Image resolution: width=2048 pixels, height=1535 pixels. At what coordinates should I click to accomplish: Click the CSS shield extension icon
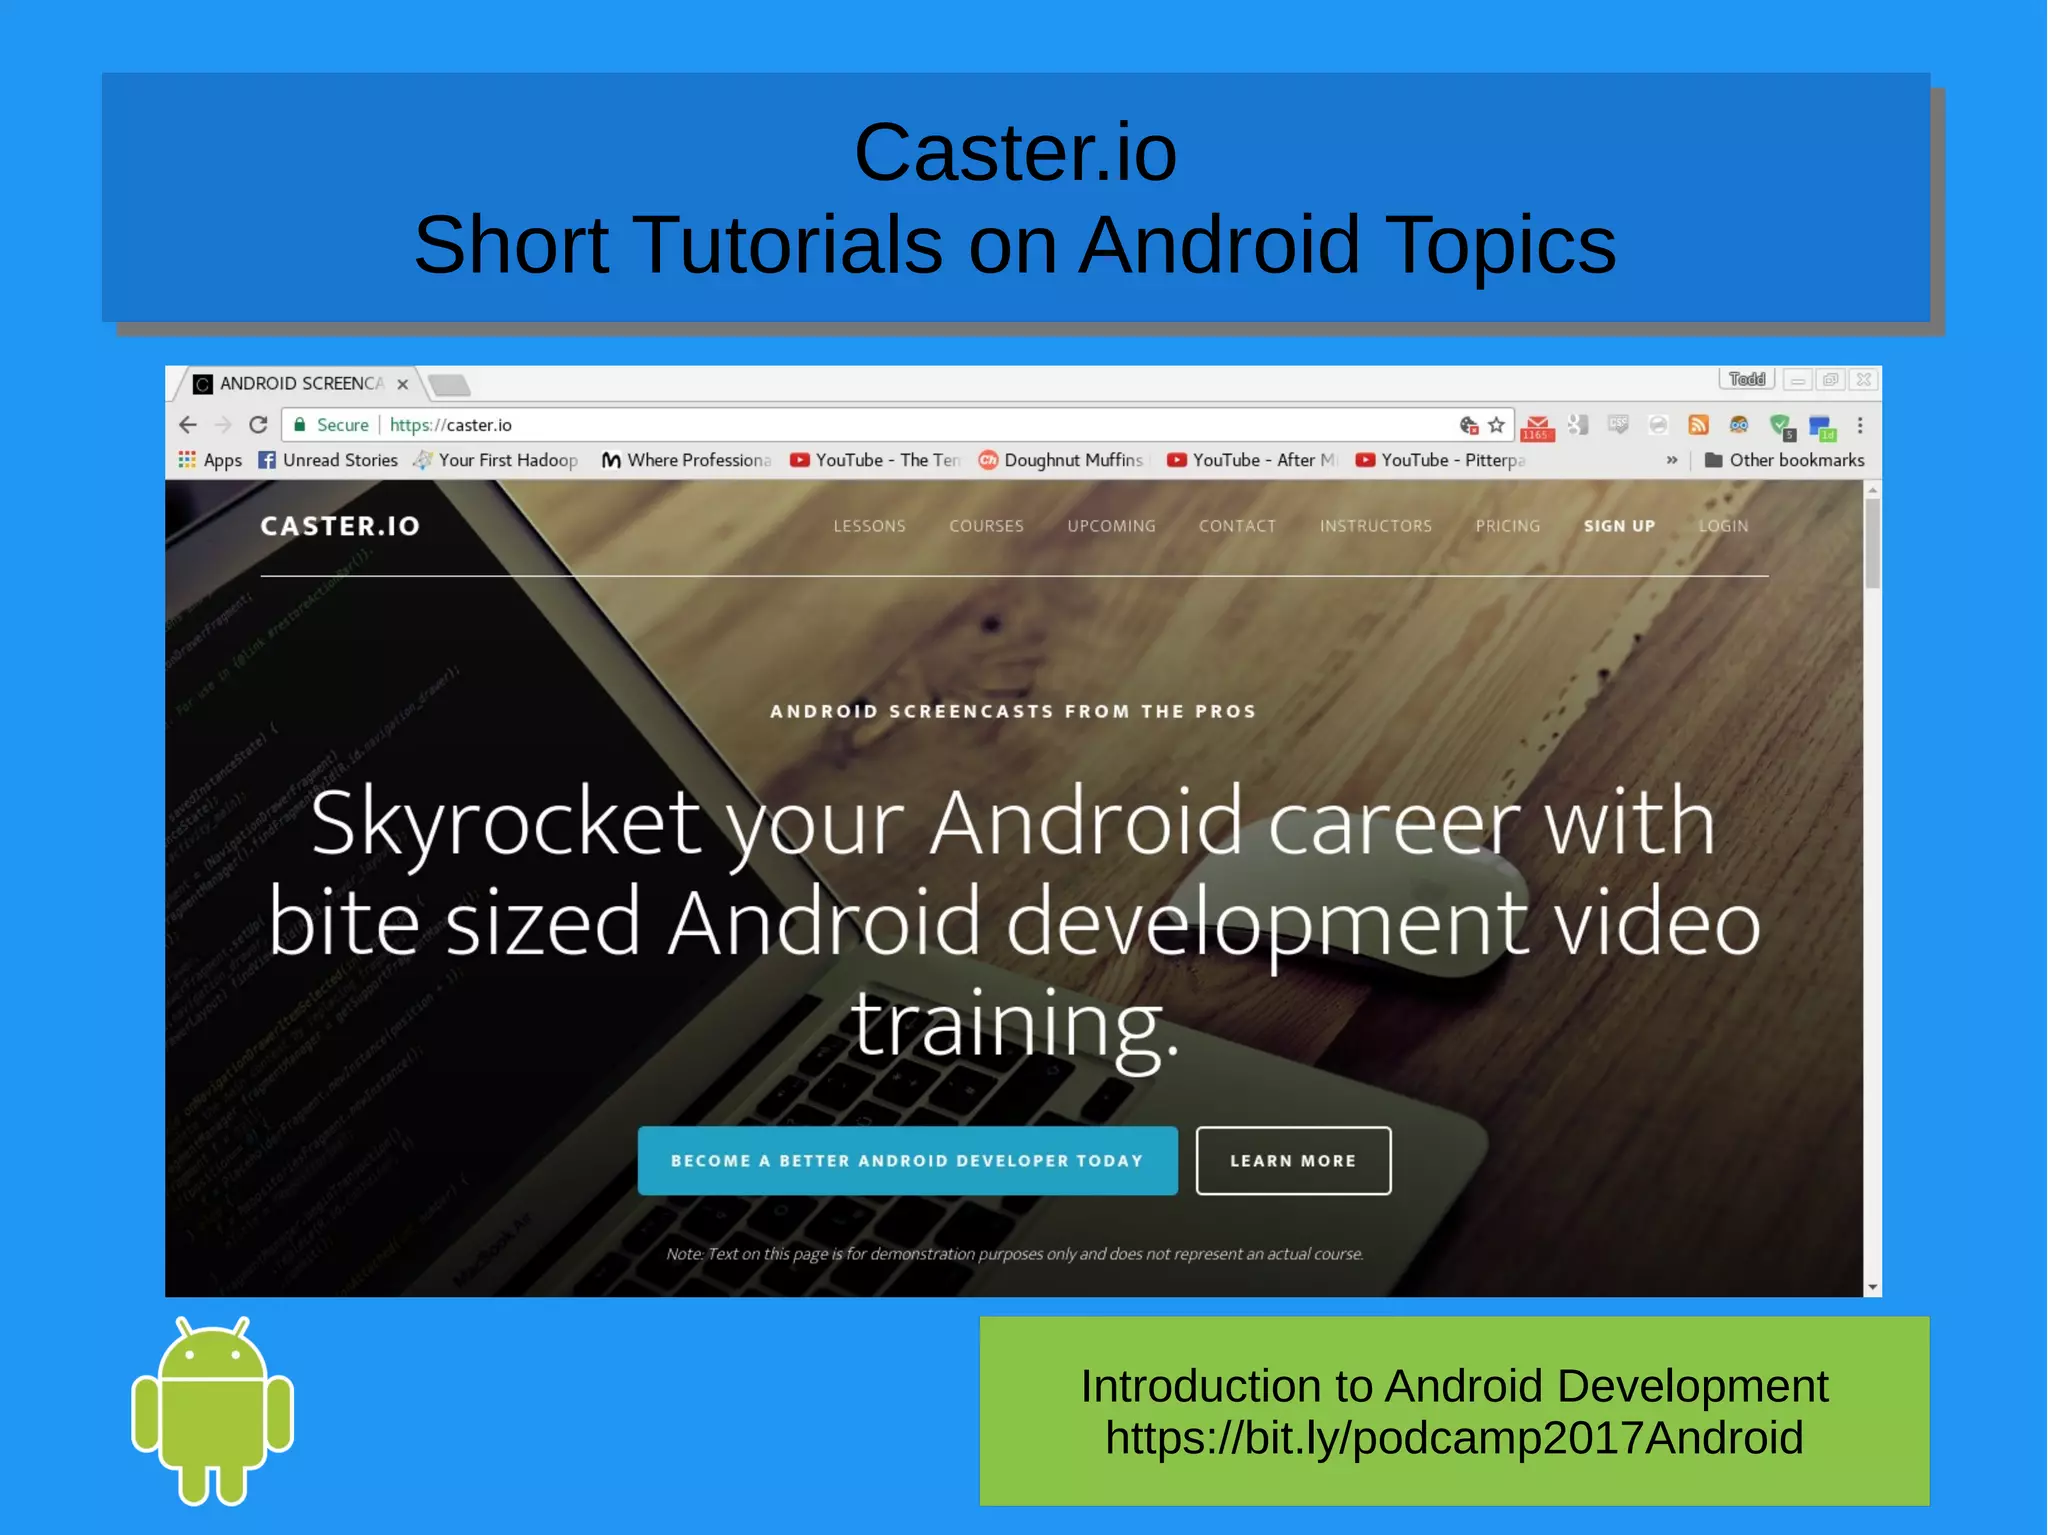click(x=1618, y=425)
